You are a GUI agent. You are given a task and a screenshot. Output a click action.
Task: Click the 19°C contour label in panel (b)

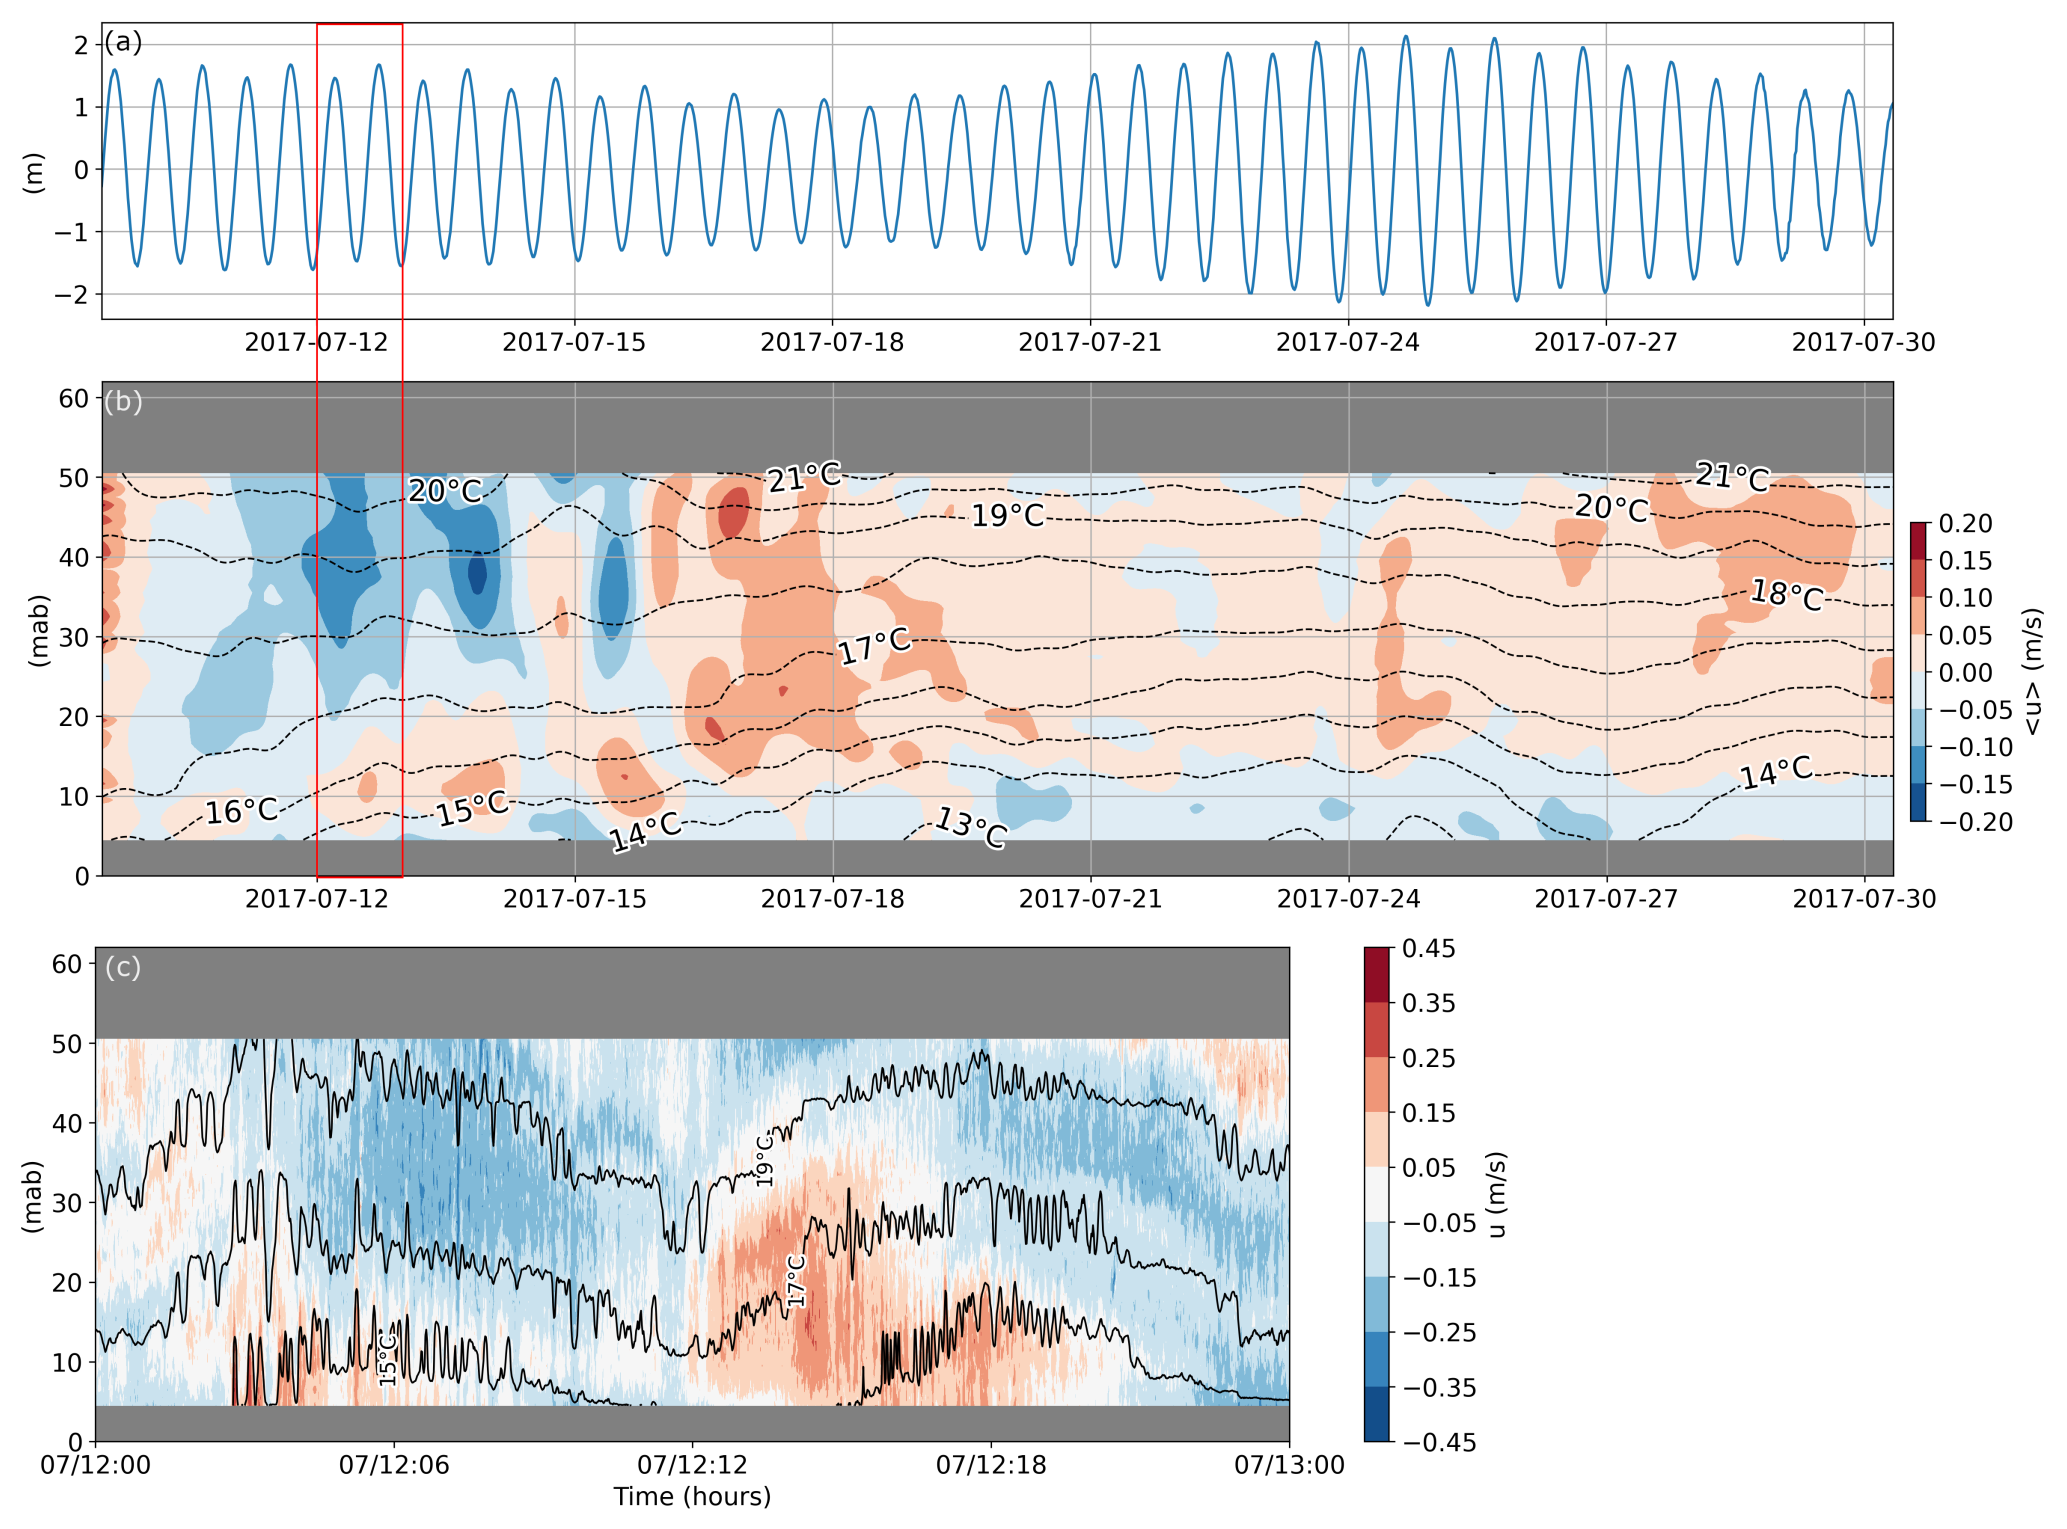[x=1008, y=516]
